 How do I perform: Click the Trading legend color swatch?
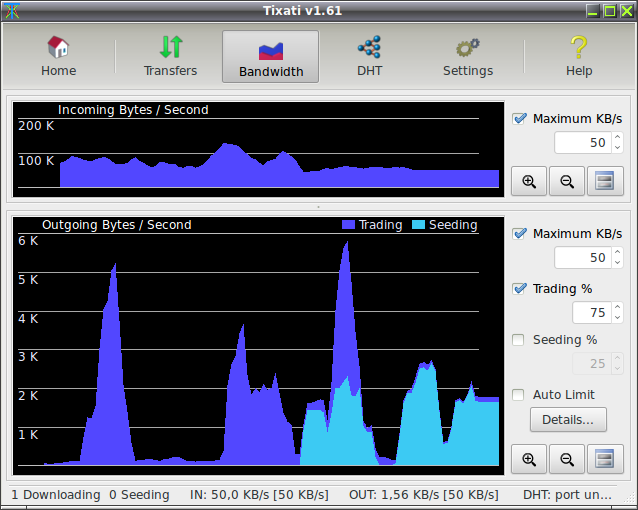(348, 225)
